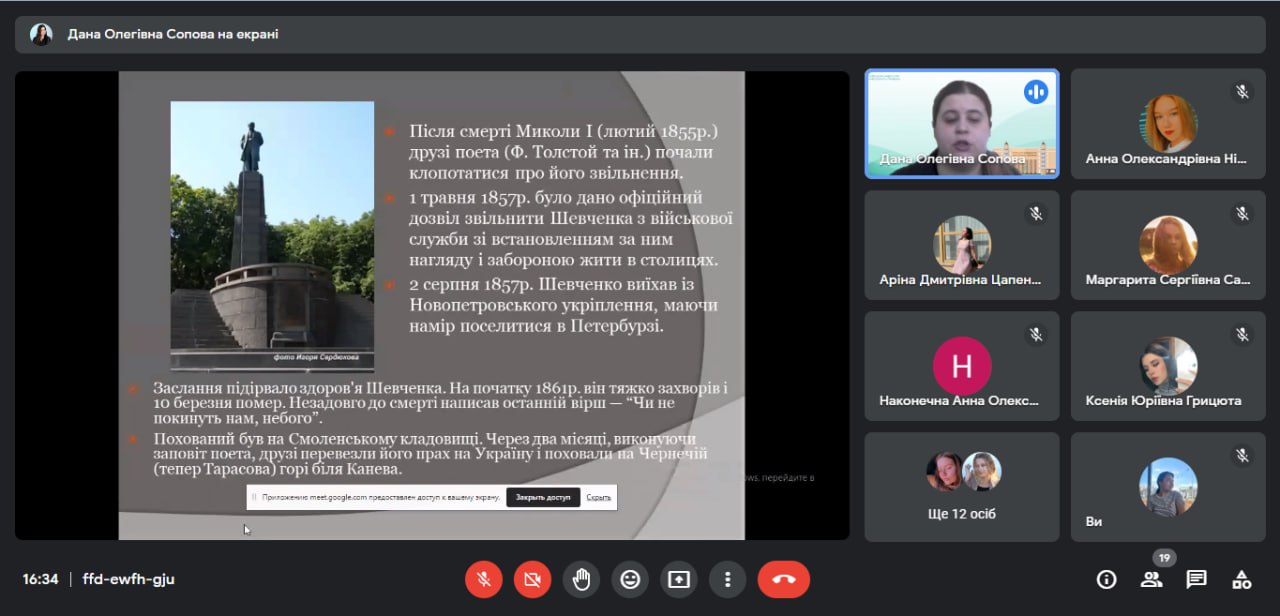Click the name label 'Аріна Дмитрівна Цапен...'
This screenshot has height=616, width=1280.
point(960,280)
